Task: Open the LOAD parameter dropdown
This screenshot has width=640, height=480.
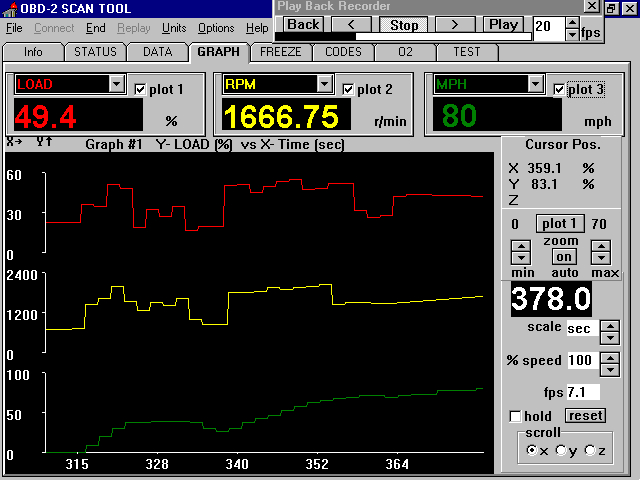Action: (x=116, y=84)
